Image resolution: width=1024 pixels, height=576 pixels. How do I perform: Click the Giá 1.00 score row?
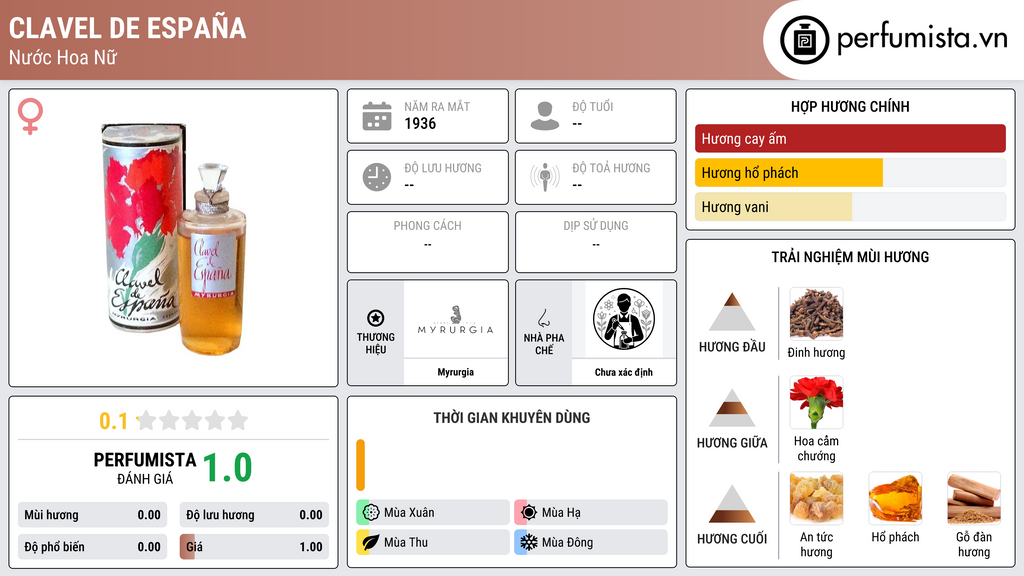pos(254,547)
